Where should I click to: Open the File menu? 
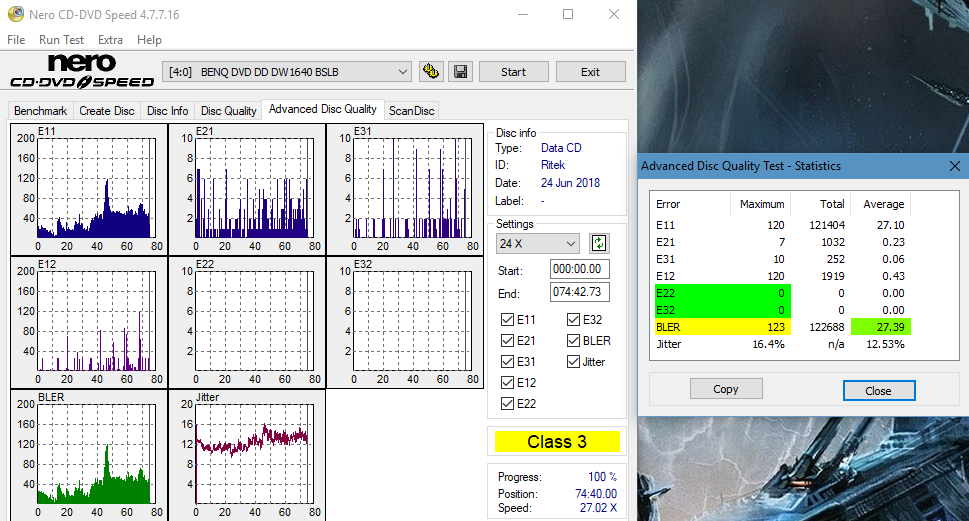(x=16, y=40)
